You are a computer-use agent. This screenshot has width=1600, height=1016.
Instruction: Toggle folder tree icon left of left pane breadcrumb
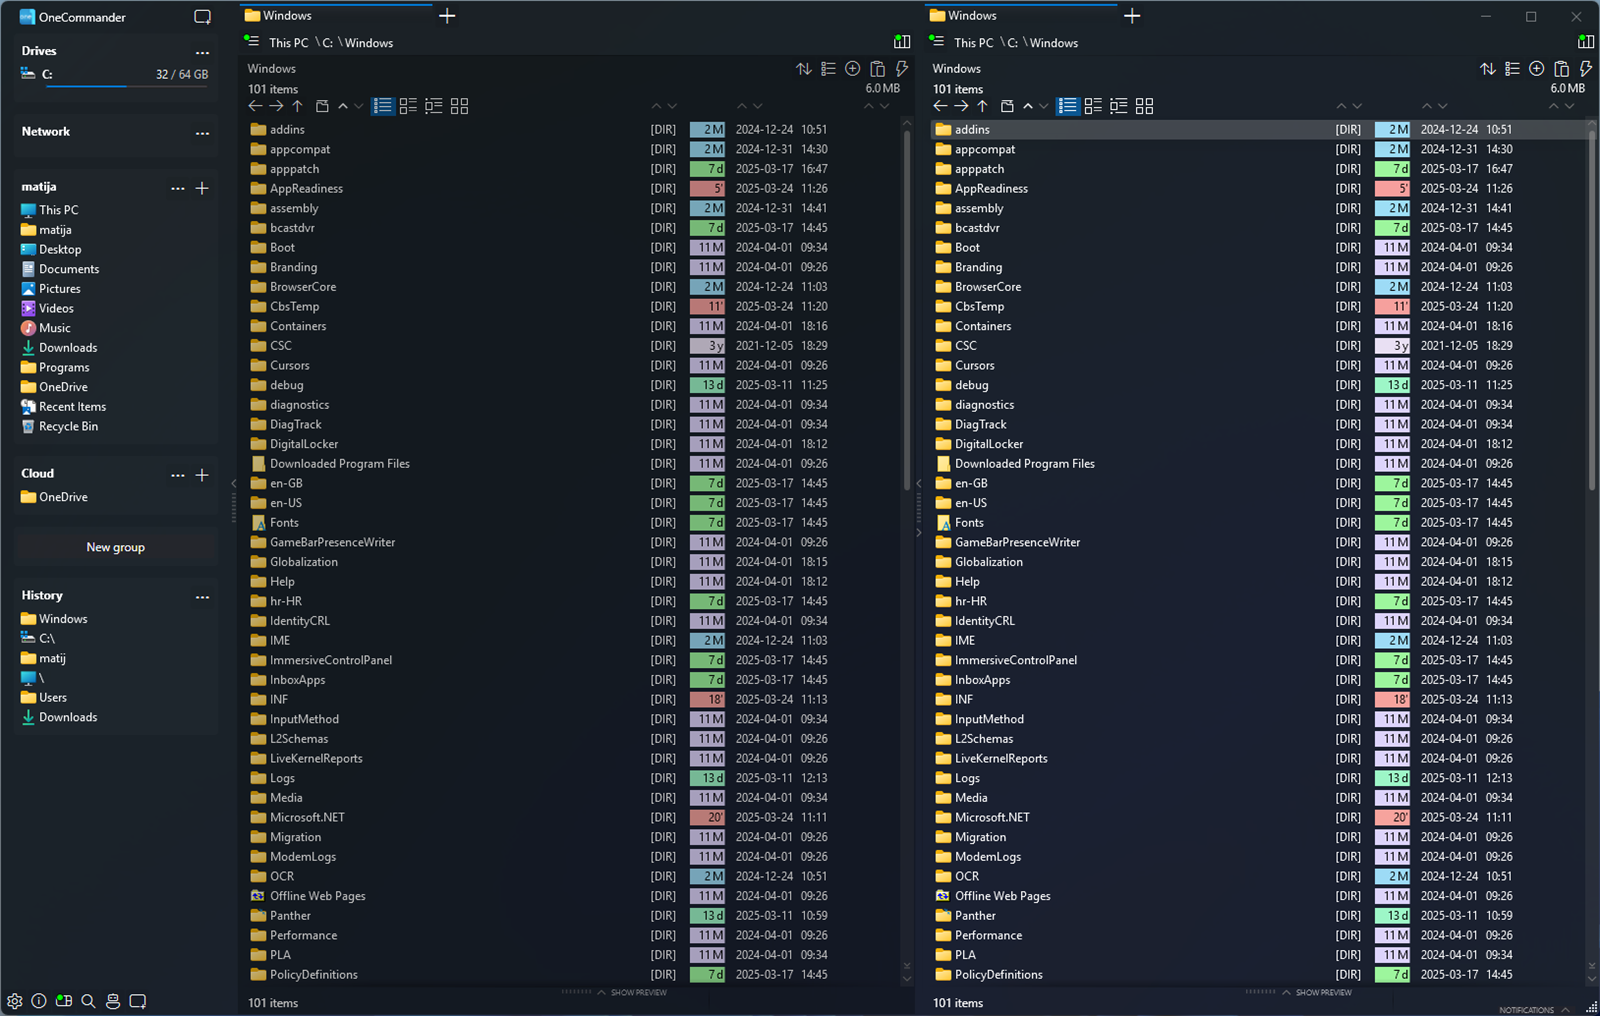coord(252,41)
